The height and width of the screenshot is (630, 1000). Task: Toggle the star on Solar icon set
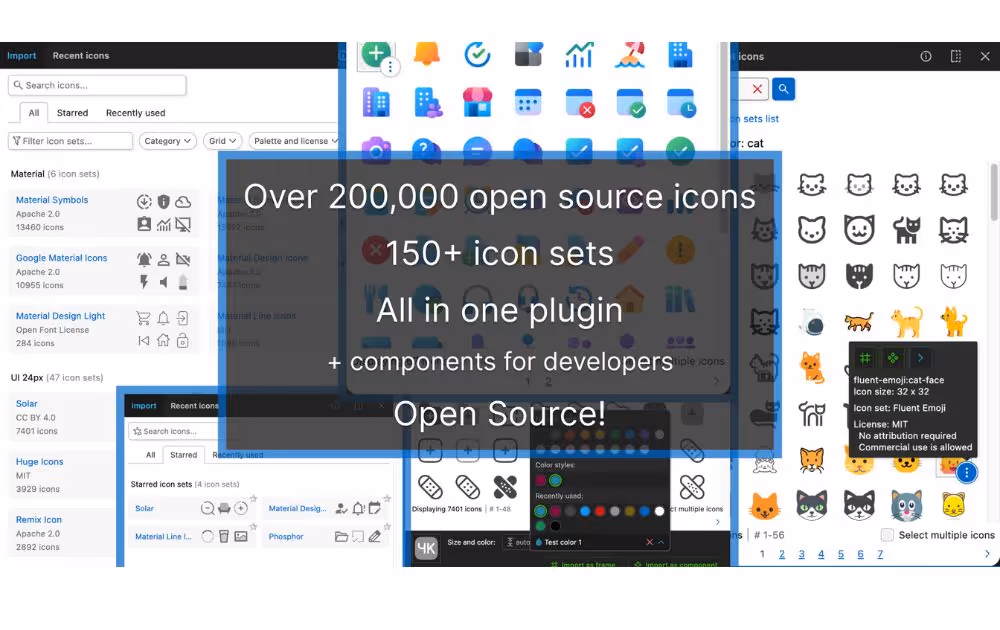(x=253, y=499)
